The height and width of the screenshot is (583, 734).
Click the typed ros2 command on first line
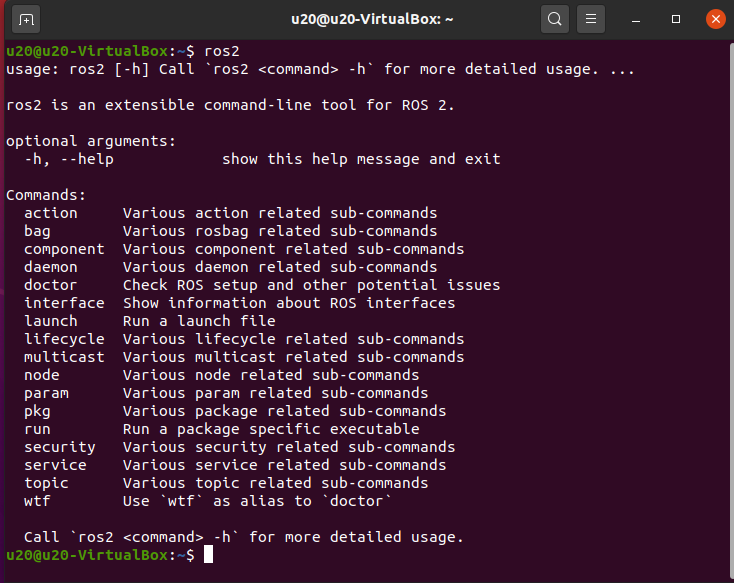[221, 51]
